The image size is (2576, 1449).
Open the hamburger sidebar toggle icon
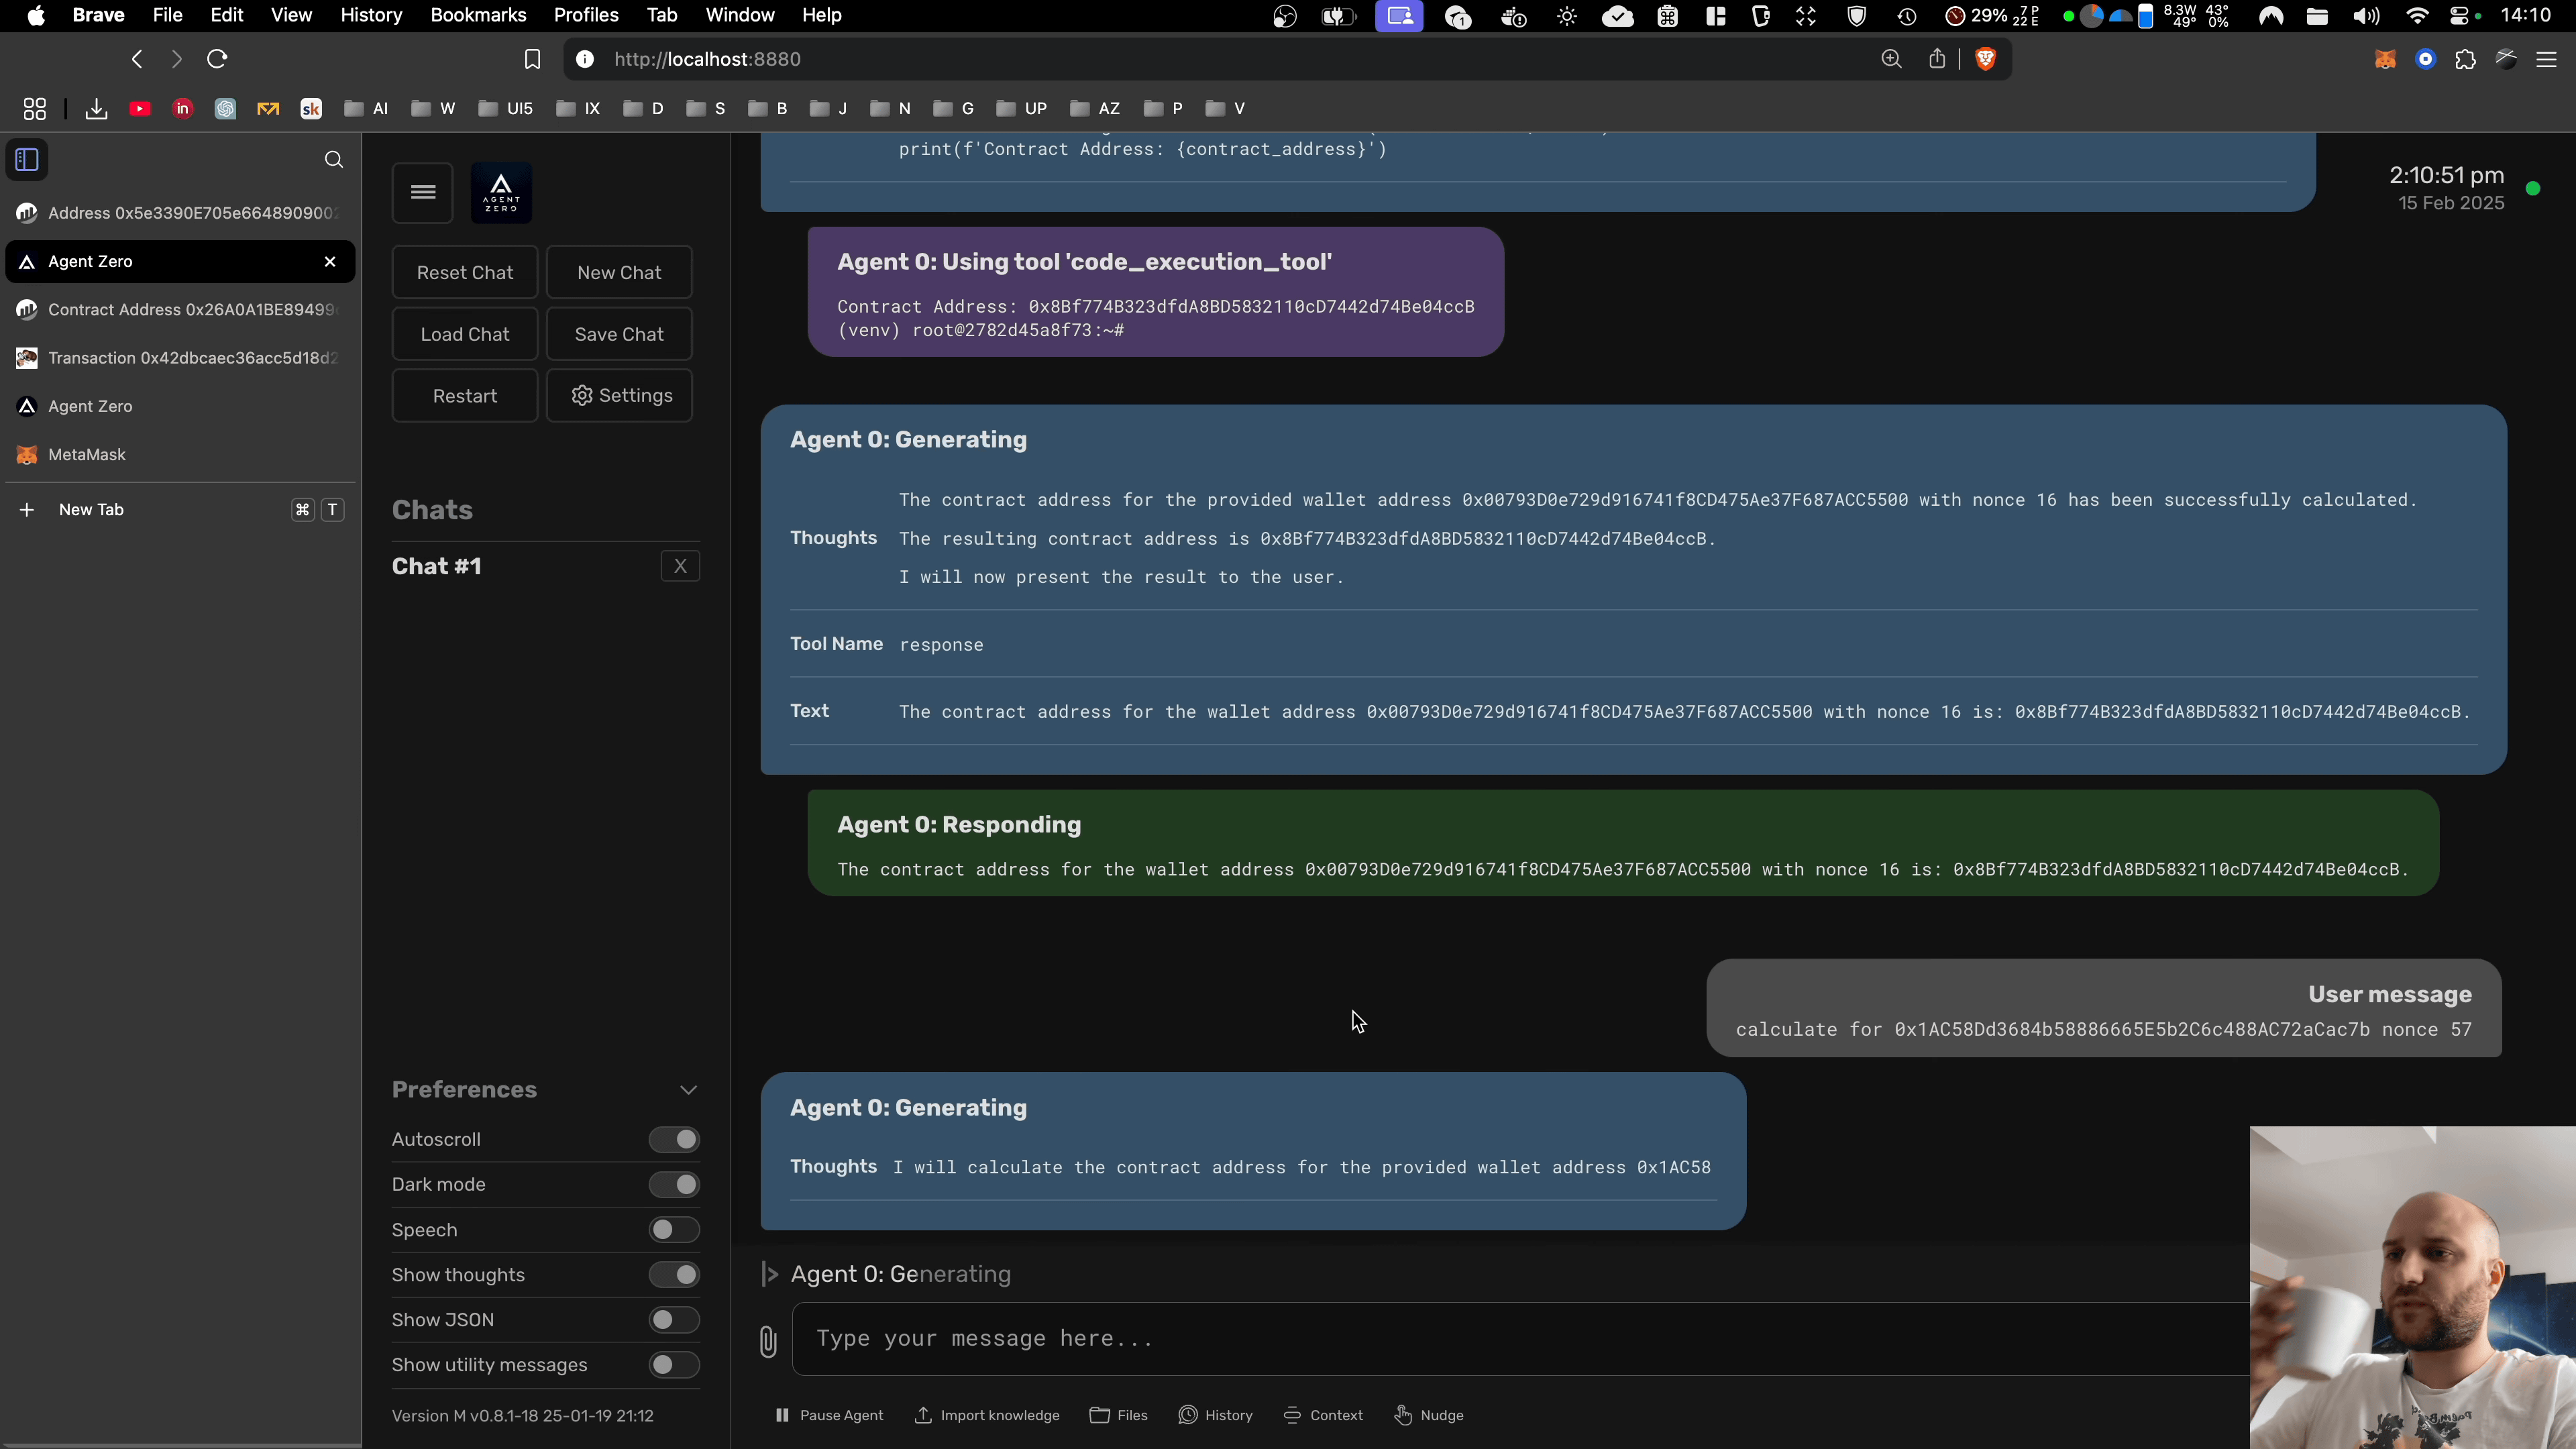pyautogui.click(x=423, y=192)
